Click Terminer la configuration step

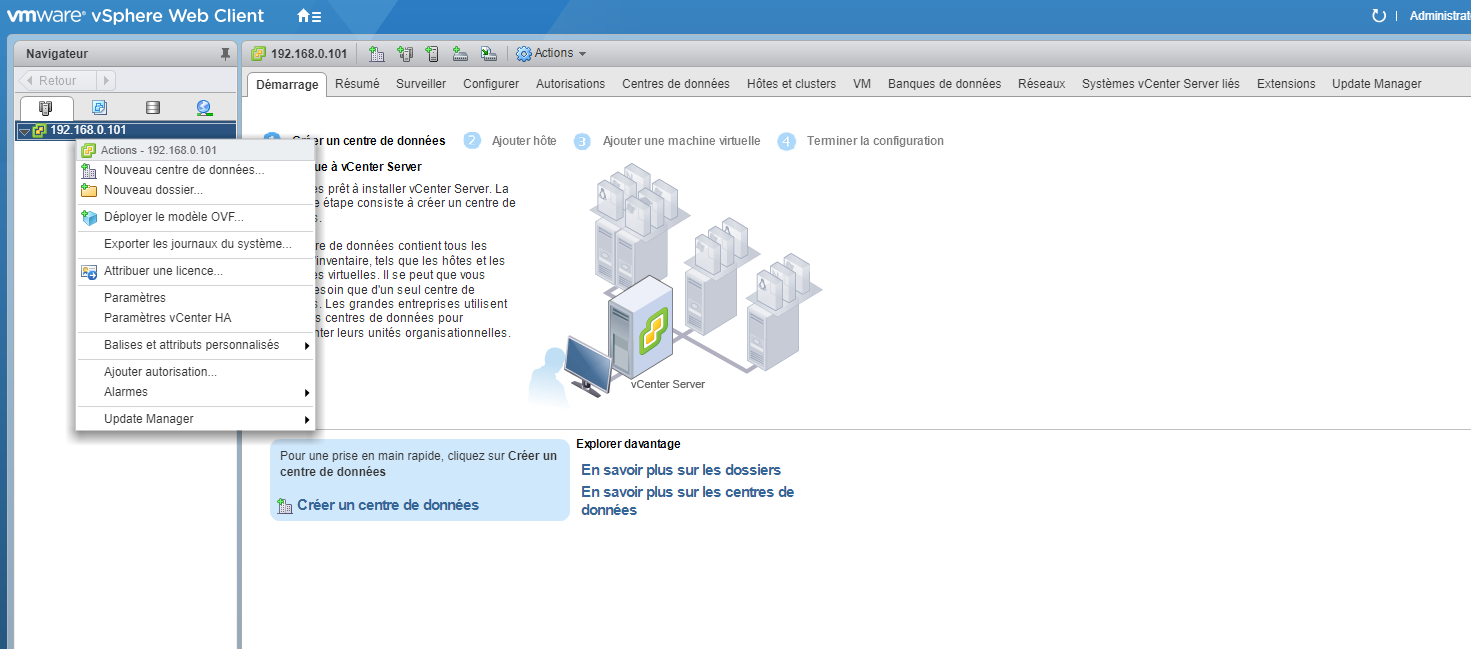click(x=875, y=141)
